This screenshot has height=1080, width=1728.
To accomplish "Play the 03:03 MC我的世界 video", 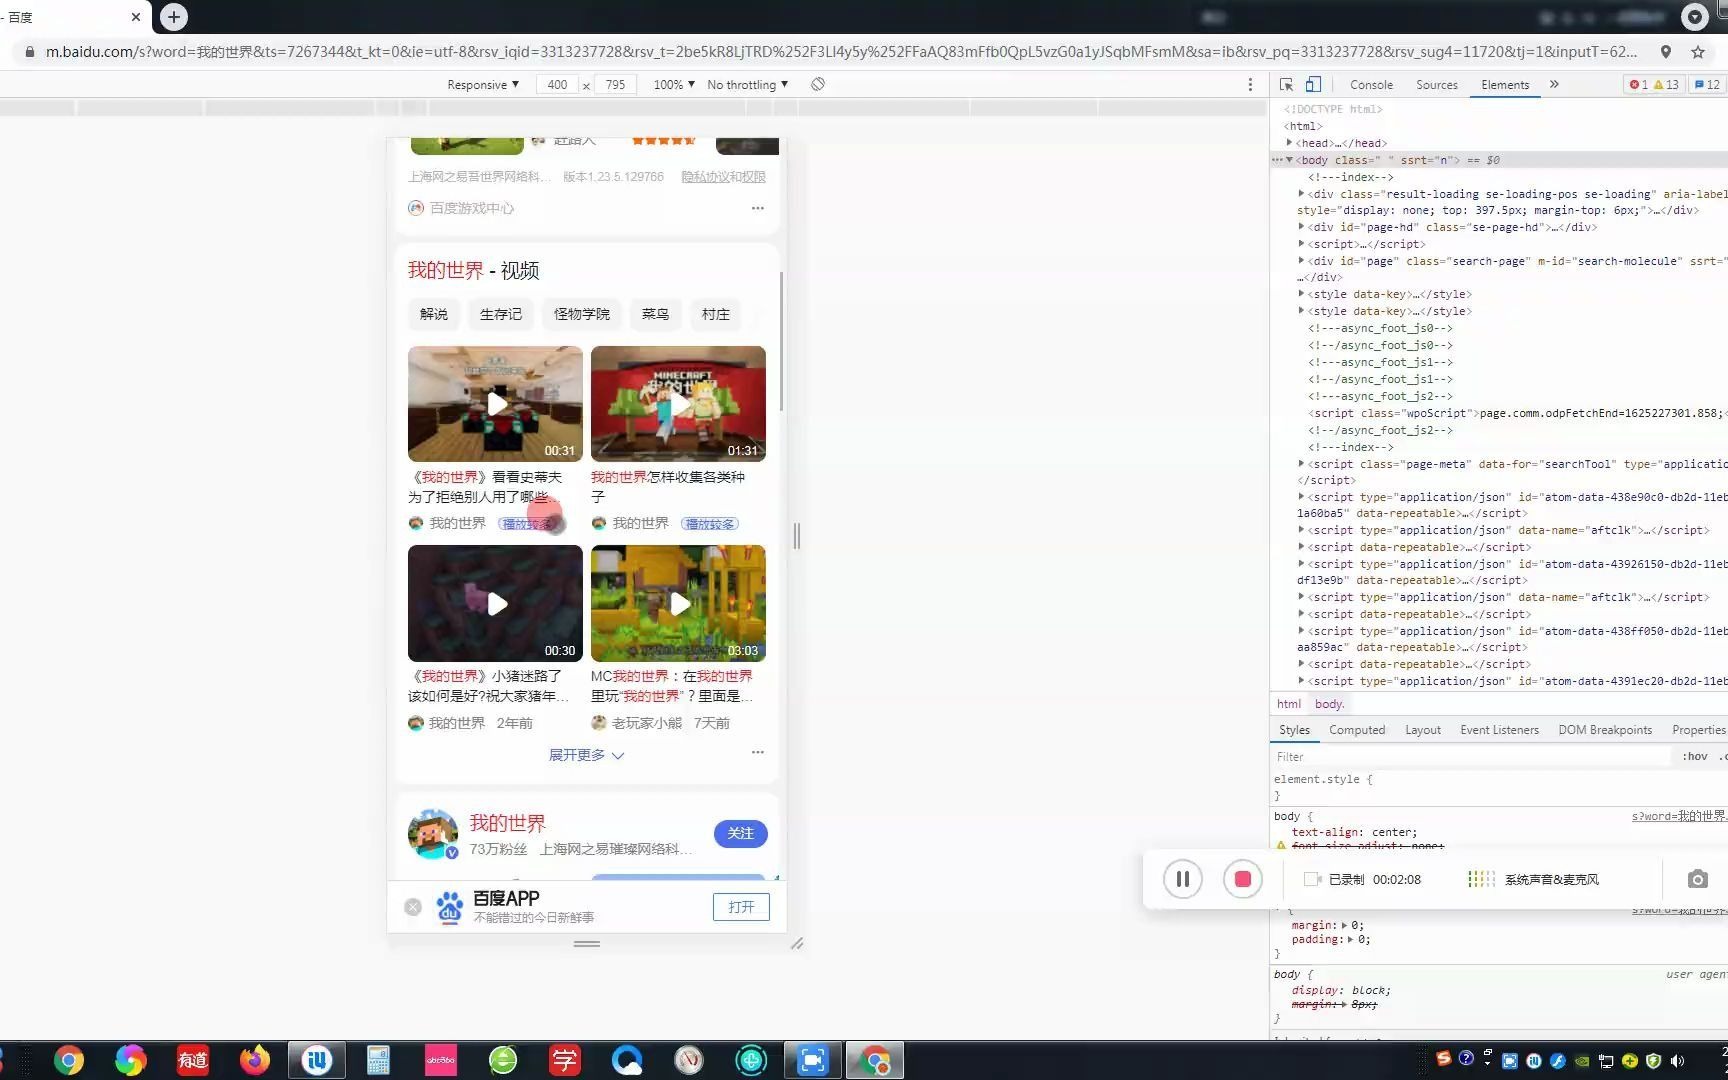I will tap(678, 603).
